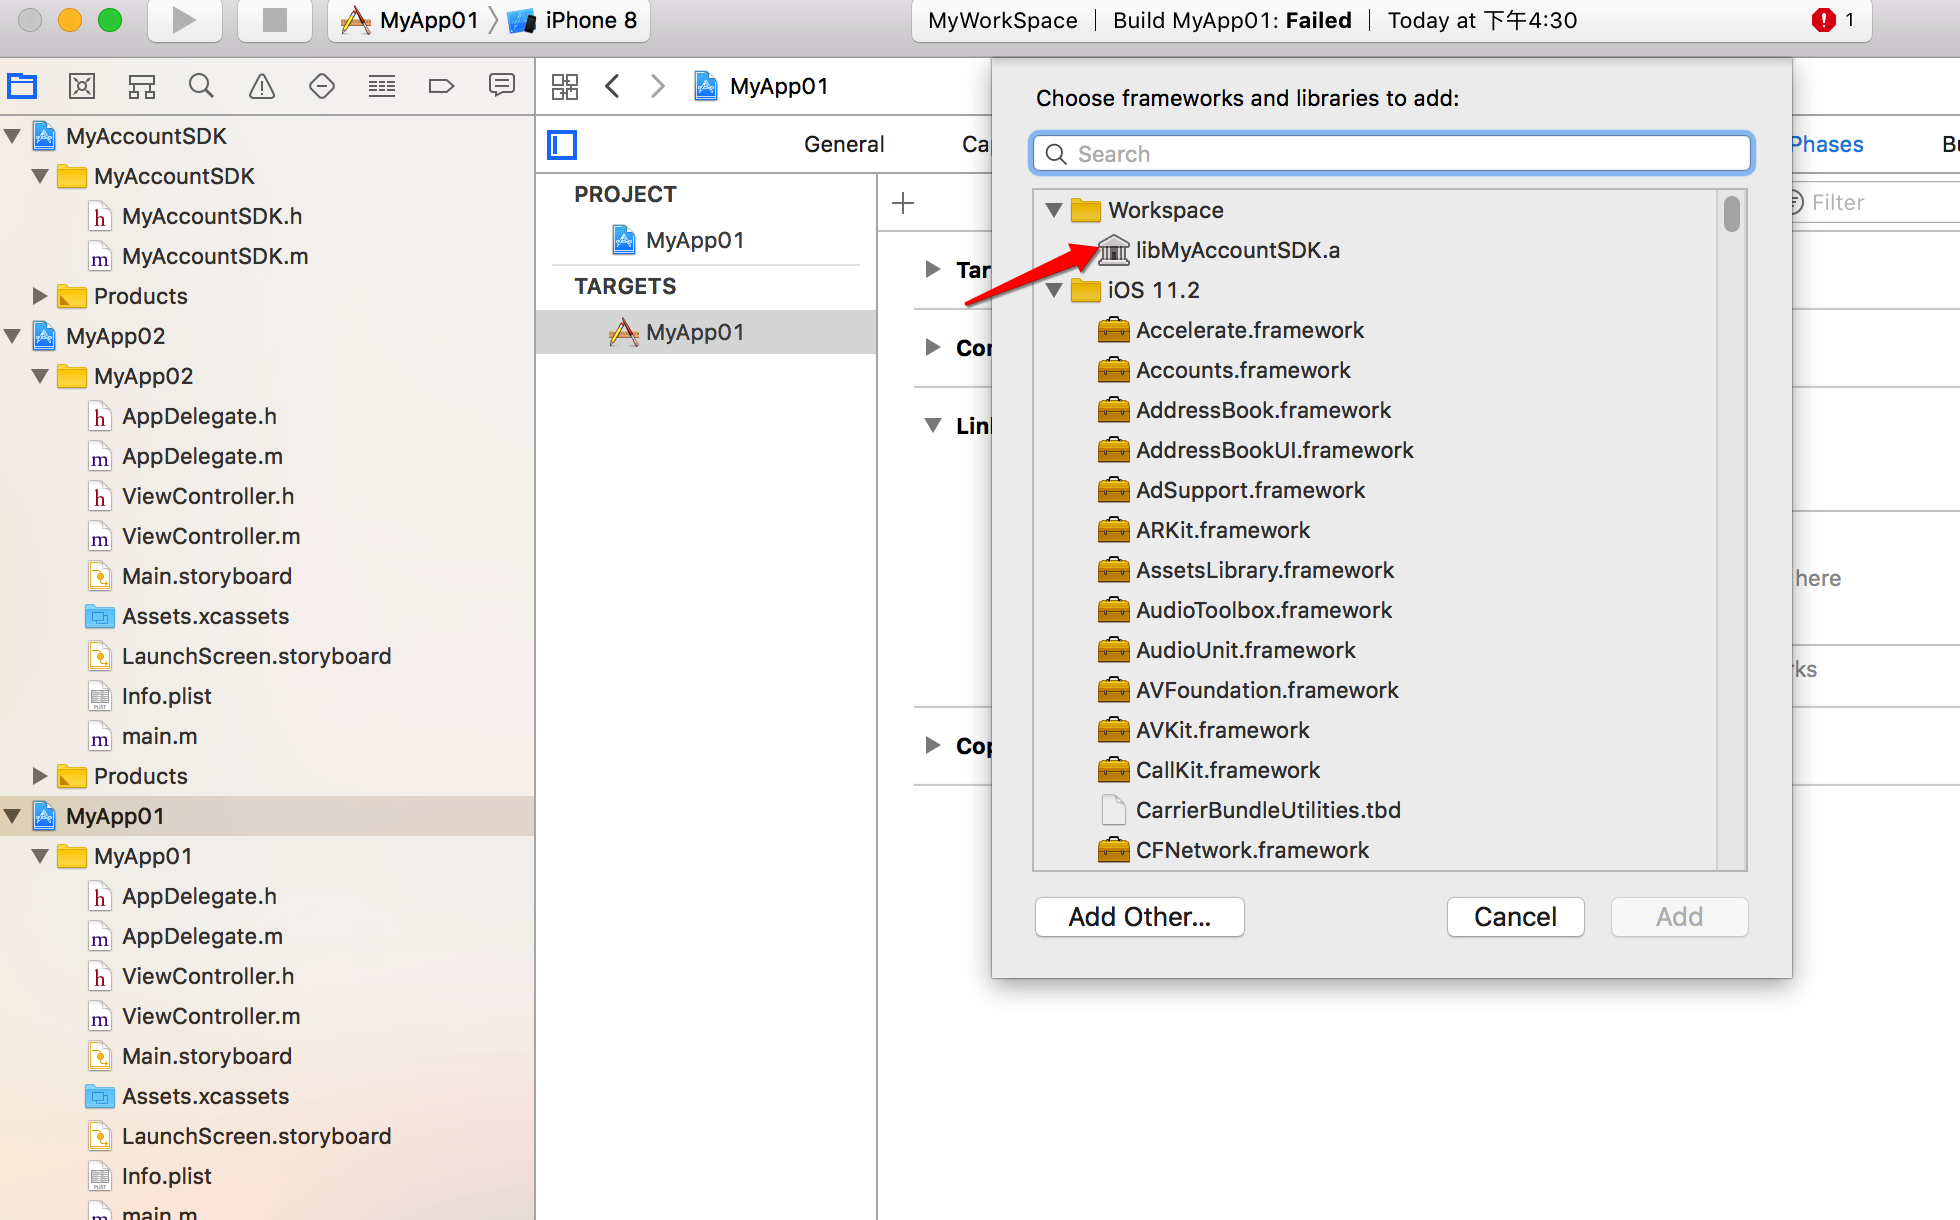The width and height of the screenshot is (1960, 1220).
Task: Open the Report navigator speech bubble
Action: [x=502, y=86]
